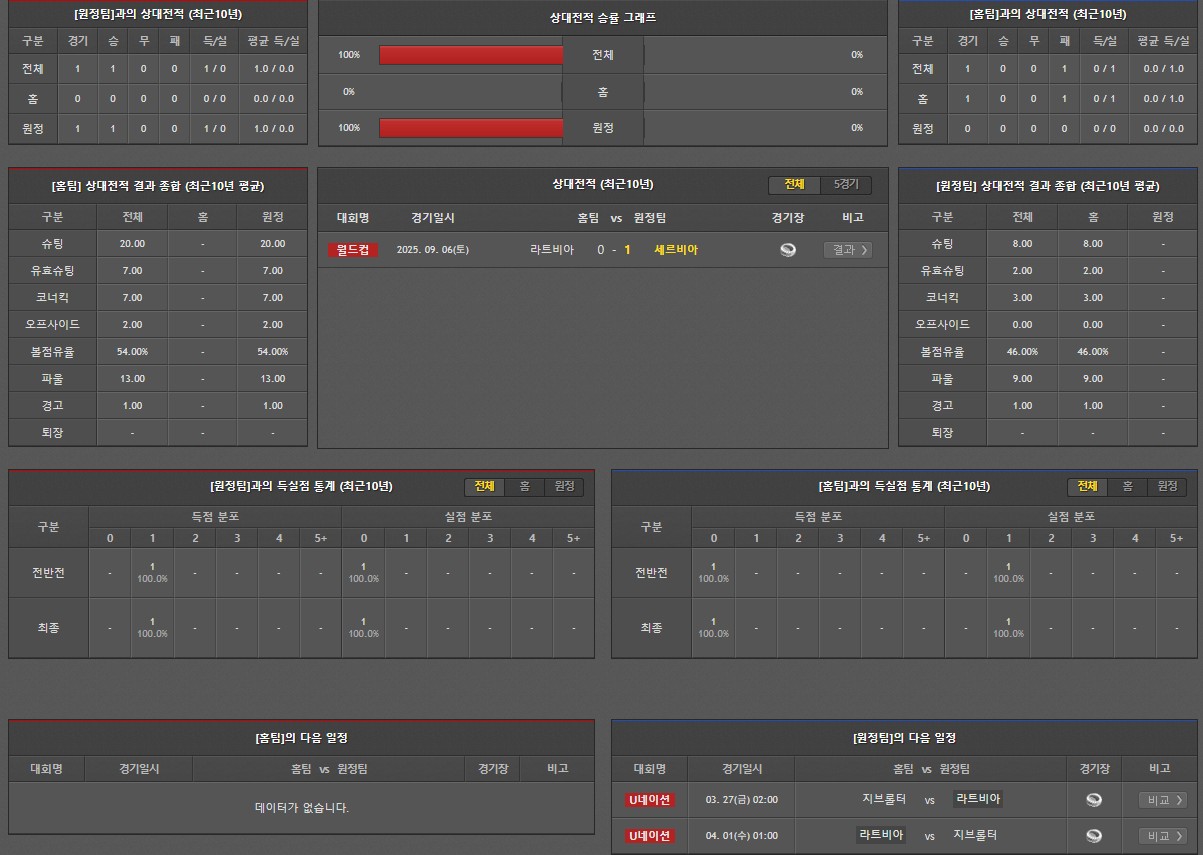Click the red 월드컵 competition badge

[x=353, y=250]
